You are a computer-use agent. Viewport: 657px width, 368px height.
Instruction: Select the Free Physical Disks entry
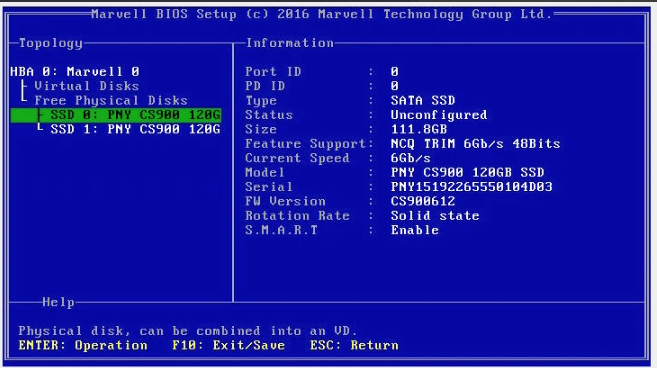pos(111,101)
